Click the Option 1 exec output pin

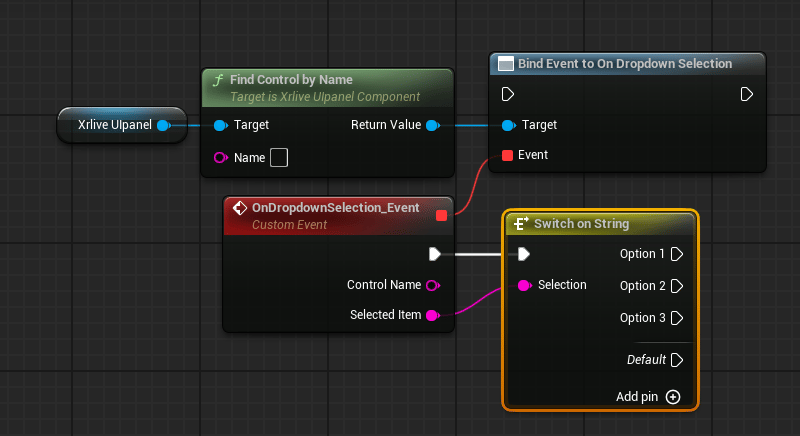point(677,254)
